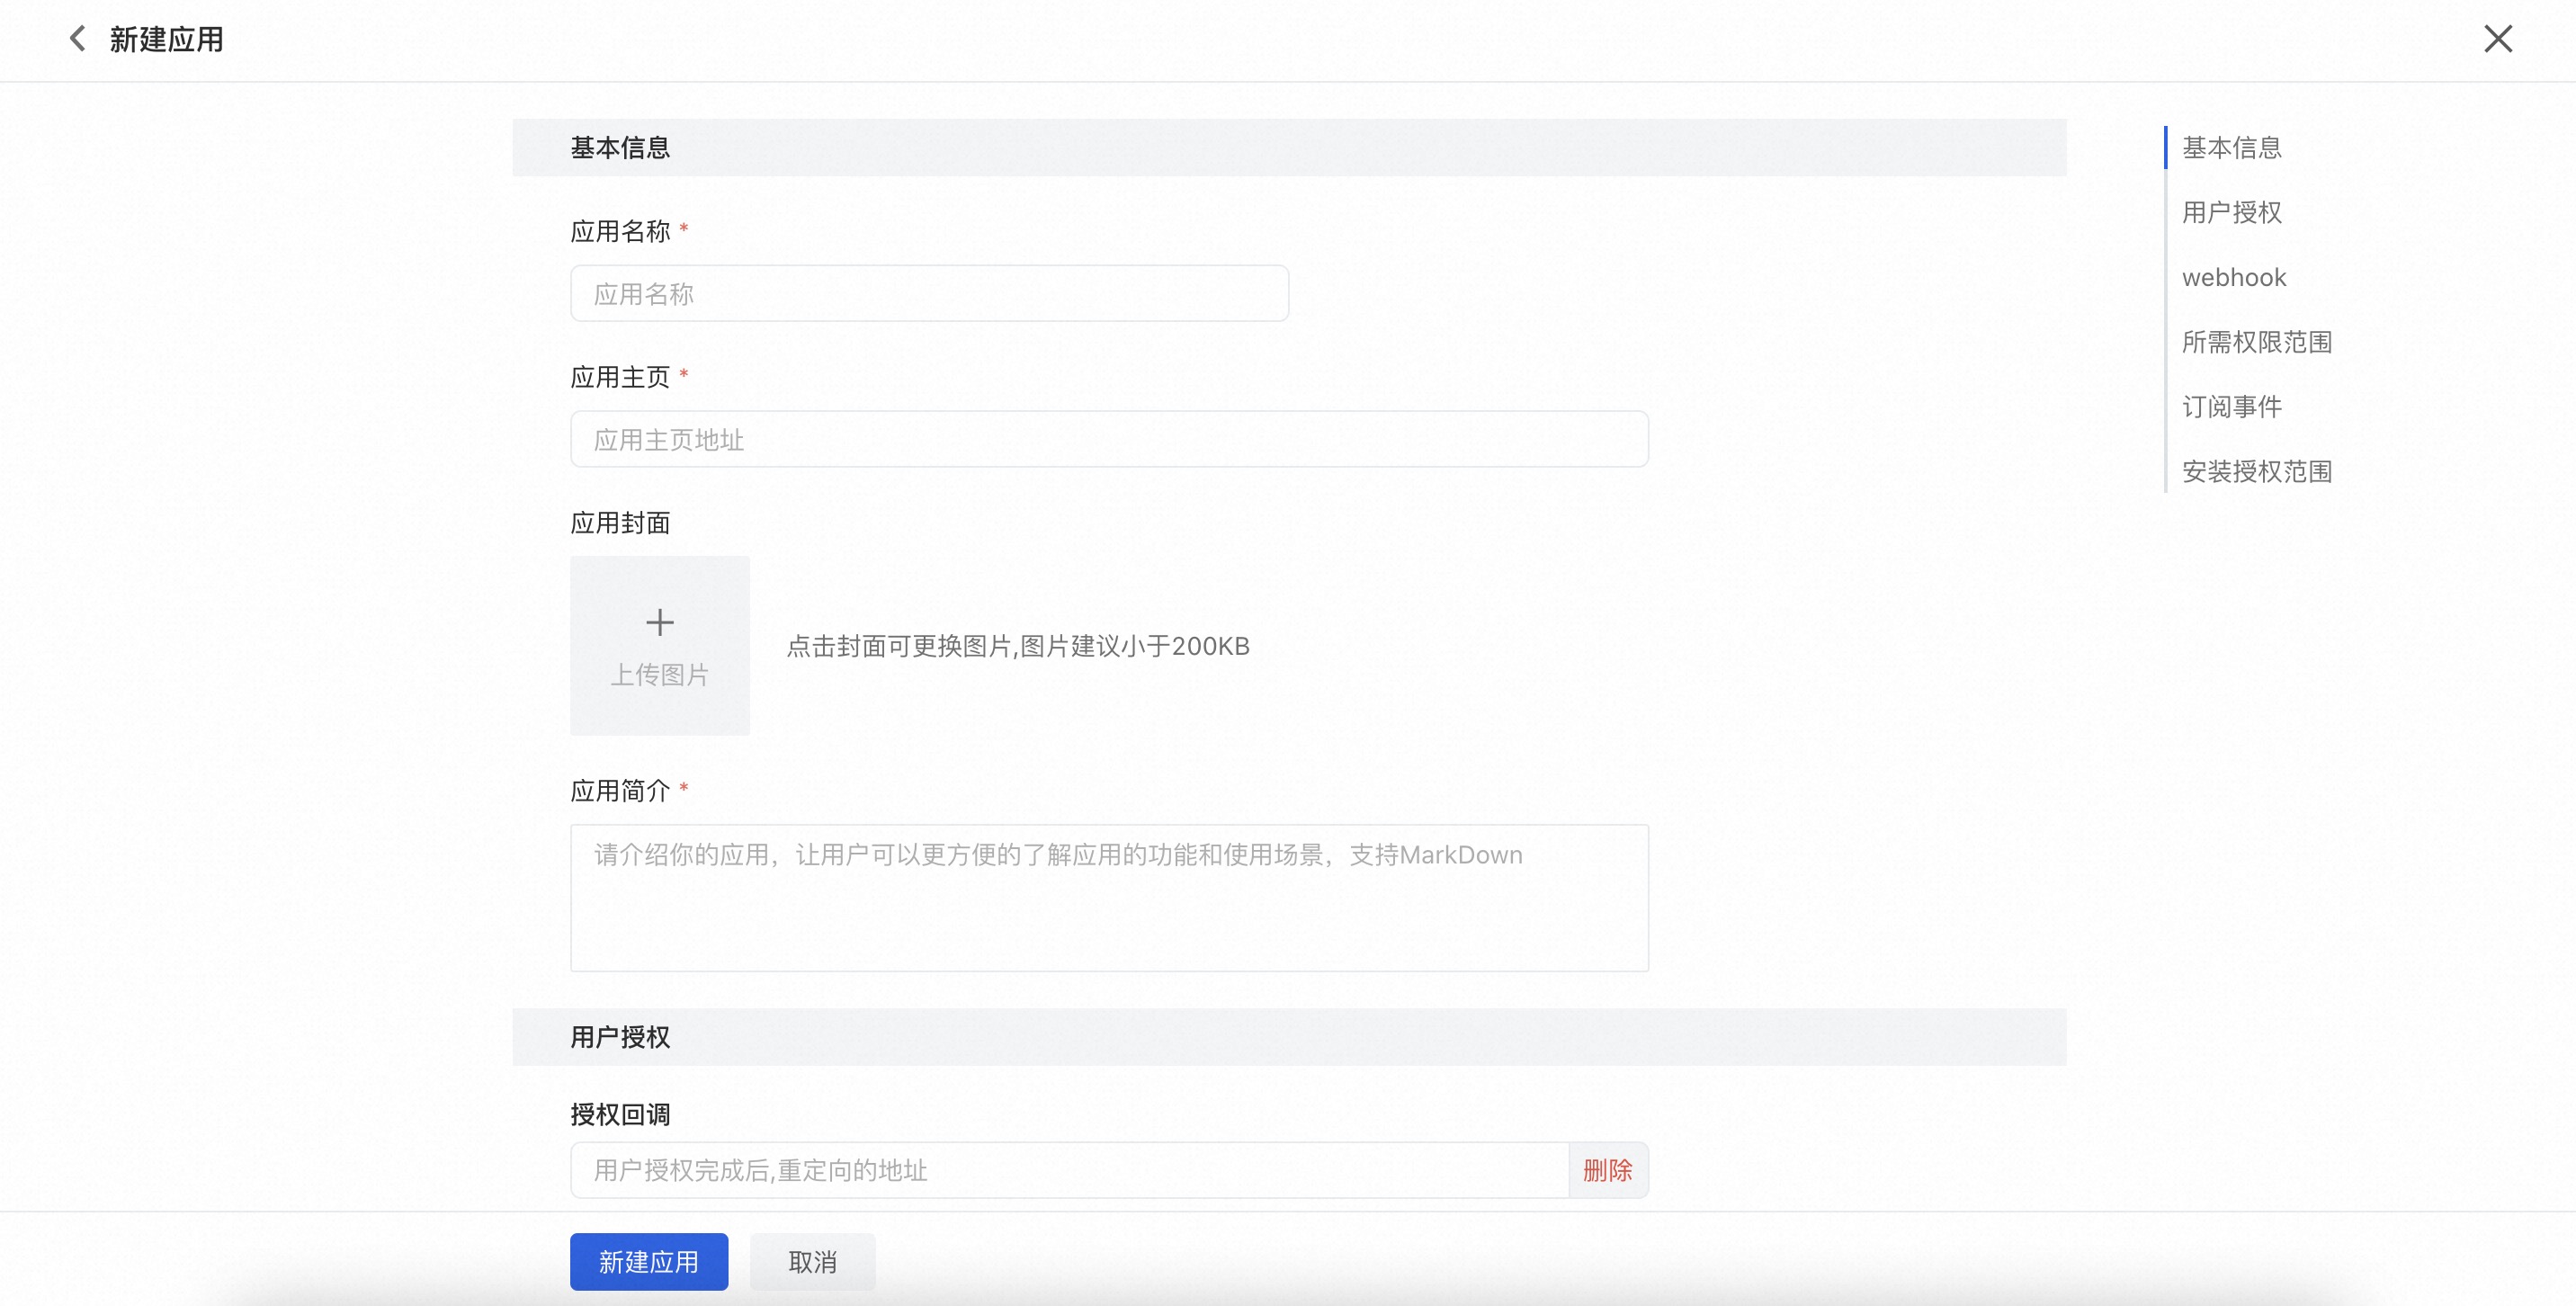Screen dimensions: 2576x1306
Task: Select webhook in the side navigation
Action: (x=2234, y=277)
